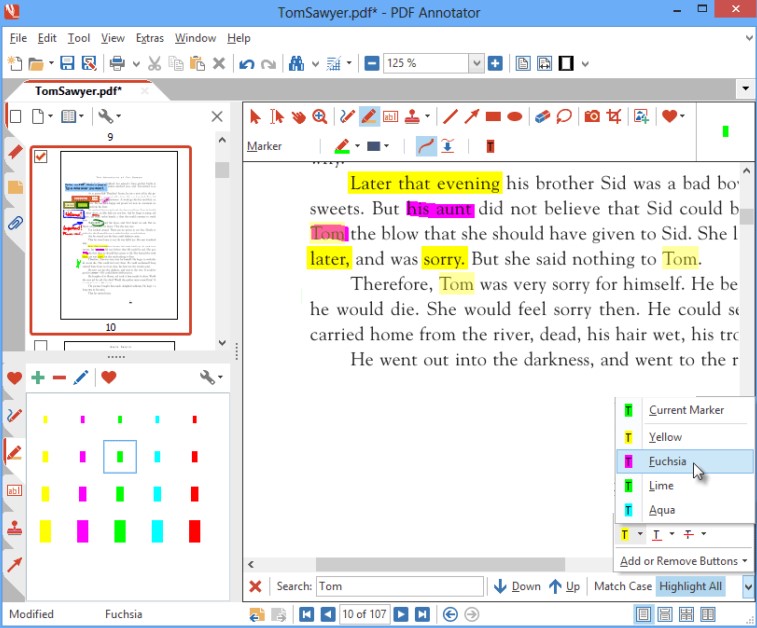This screenshot has width=757, height=628.
Task: Select the large red marker swatch
Action: coord(195,531)
